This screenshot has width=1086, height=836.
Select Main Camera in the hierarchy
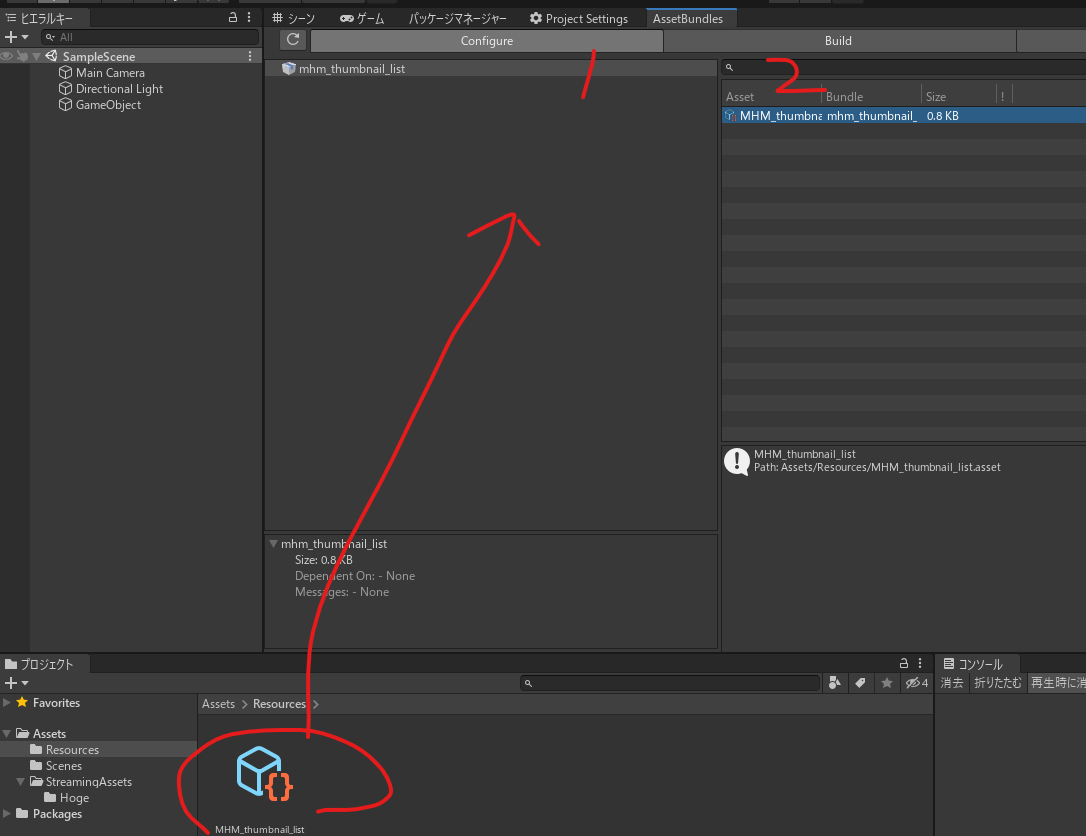click(110, 73)
